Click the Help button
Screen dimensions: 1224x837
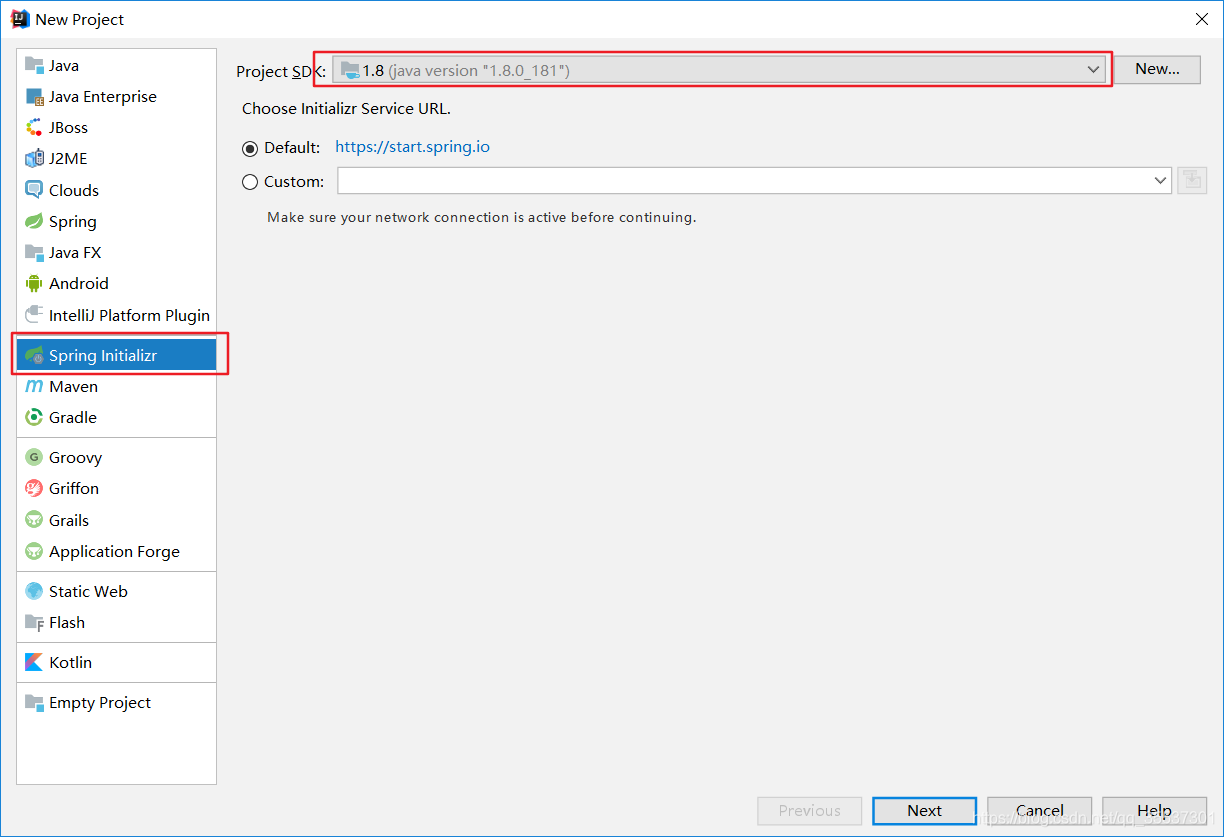pos(1154,811)
